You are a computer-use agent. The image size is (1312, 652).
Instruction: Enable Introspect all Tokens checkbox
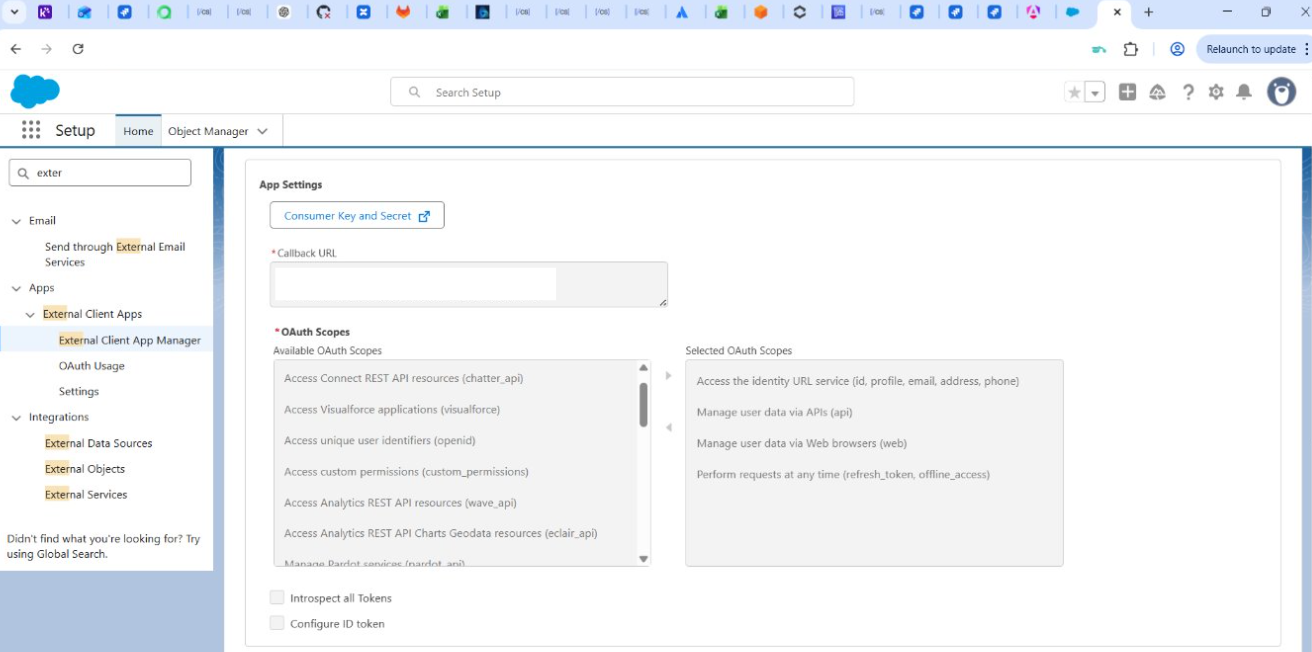pos(277,598)
